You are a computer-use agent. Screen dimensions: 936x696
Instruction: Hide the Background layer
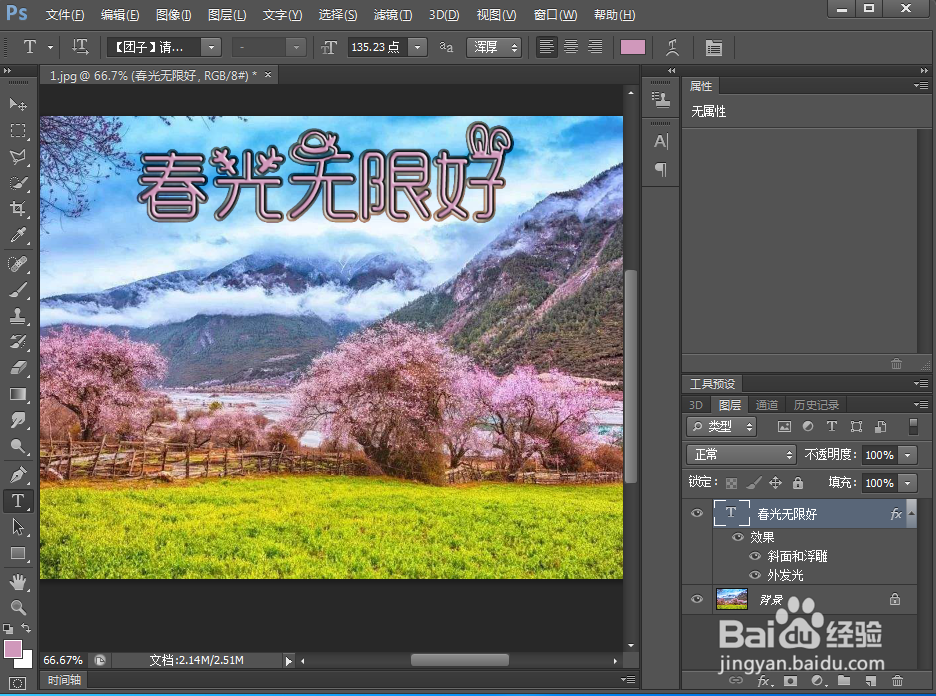pyautogui.click(x=697, y=598)
